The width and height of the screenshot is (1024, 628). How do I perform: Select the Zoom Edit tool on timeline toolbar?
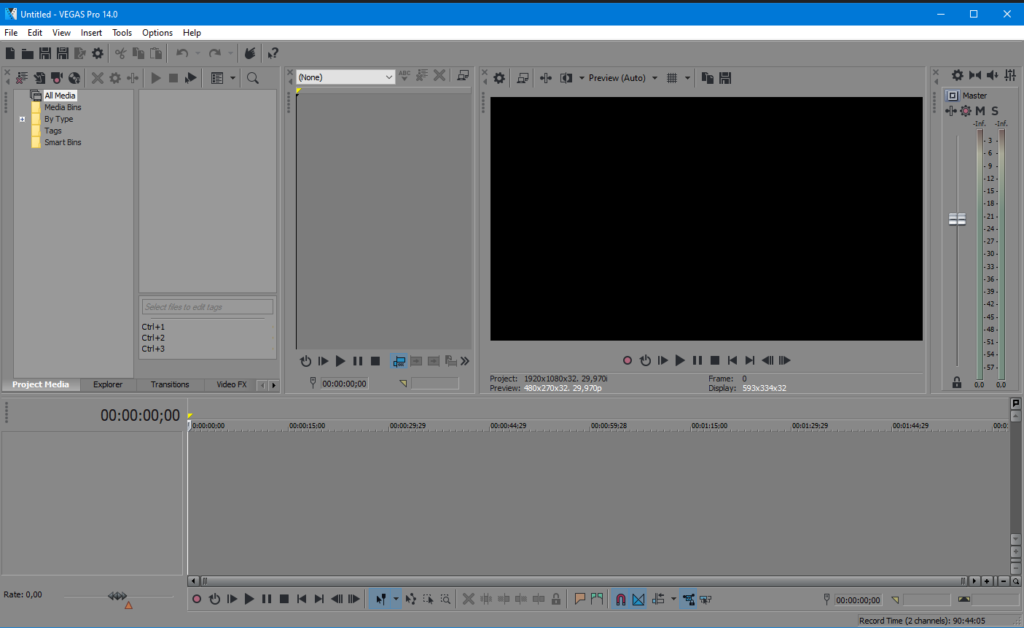coord(445,599)
